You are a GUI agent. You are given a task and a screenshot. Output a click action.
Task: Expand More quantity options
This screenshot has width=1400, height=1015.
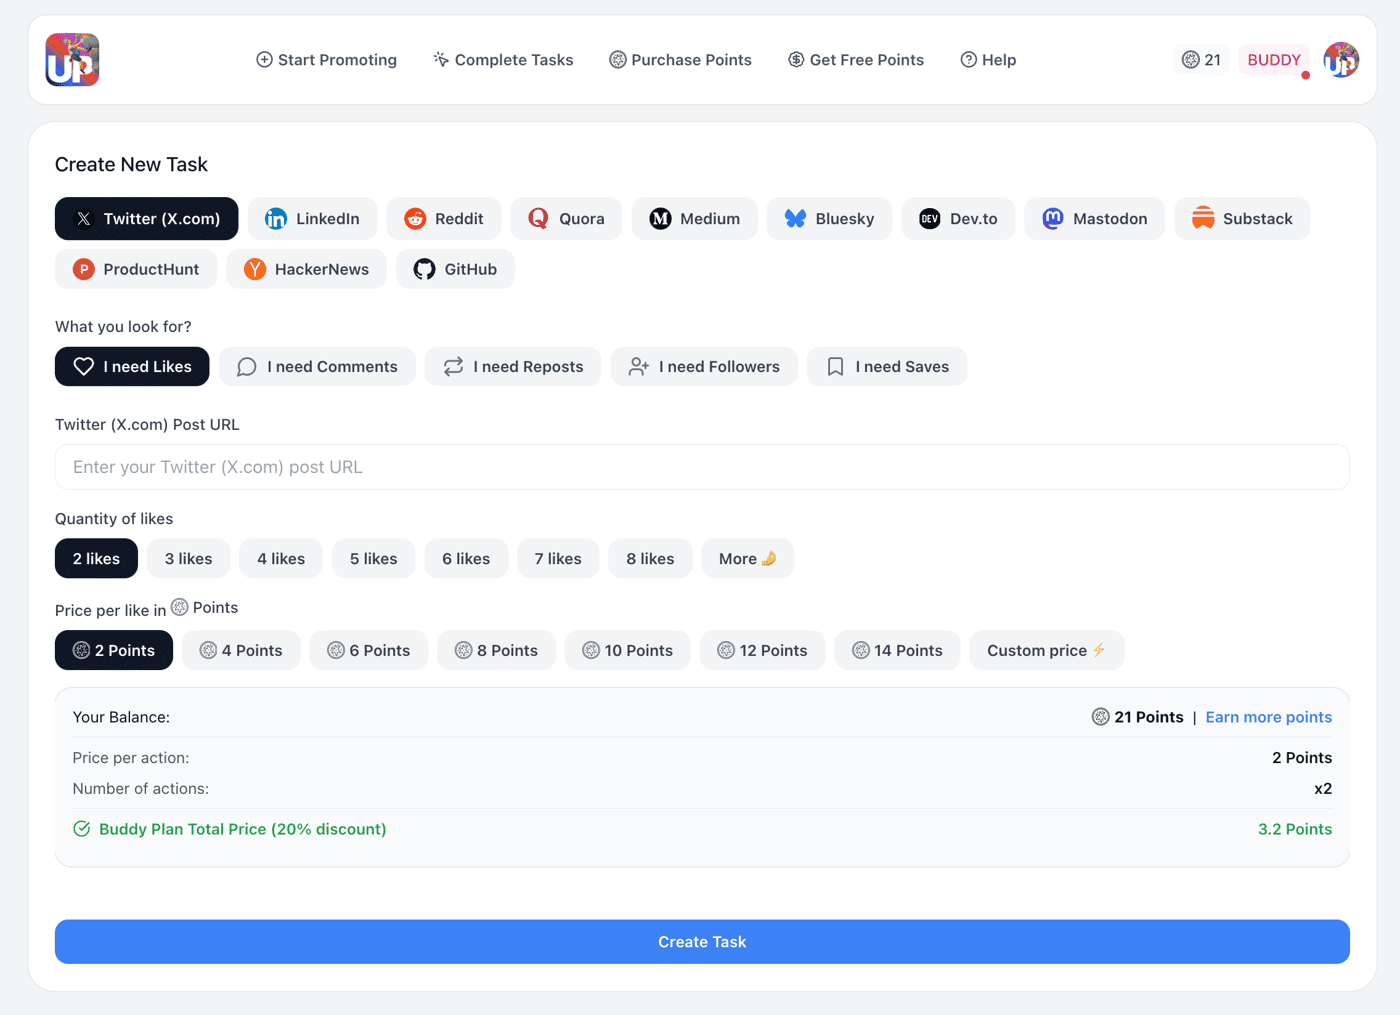(x=747, y=559)
